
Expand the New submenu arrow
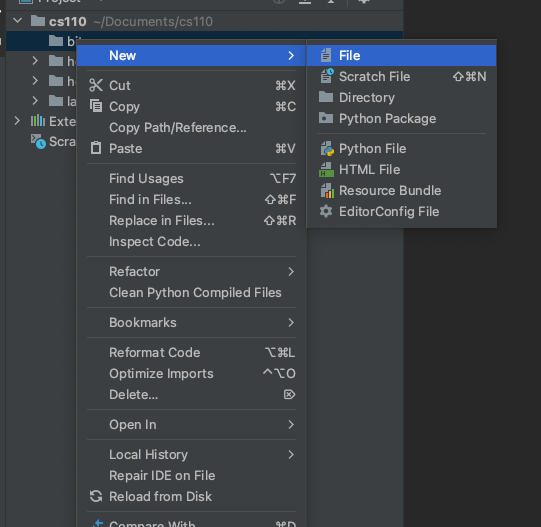[x=291, y=56]
